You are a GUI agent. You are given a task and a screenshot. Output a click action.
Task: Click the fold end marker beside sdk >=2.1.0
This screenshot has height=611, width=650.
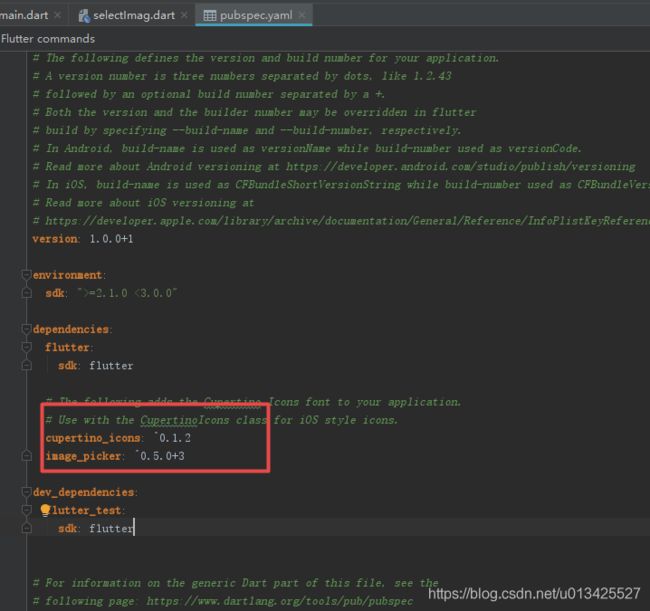point(26,293)
